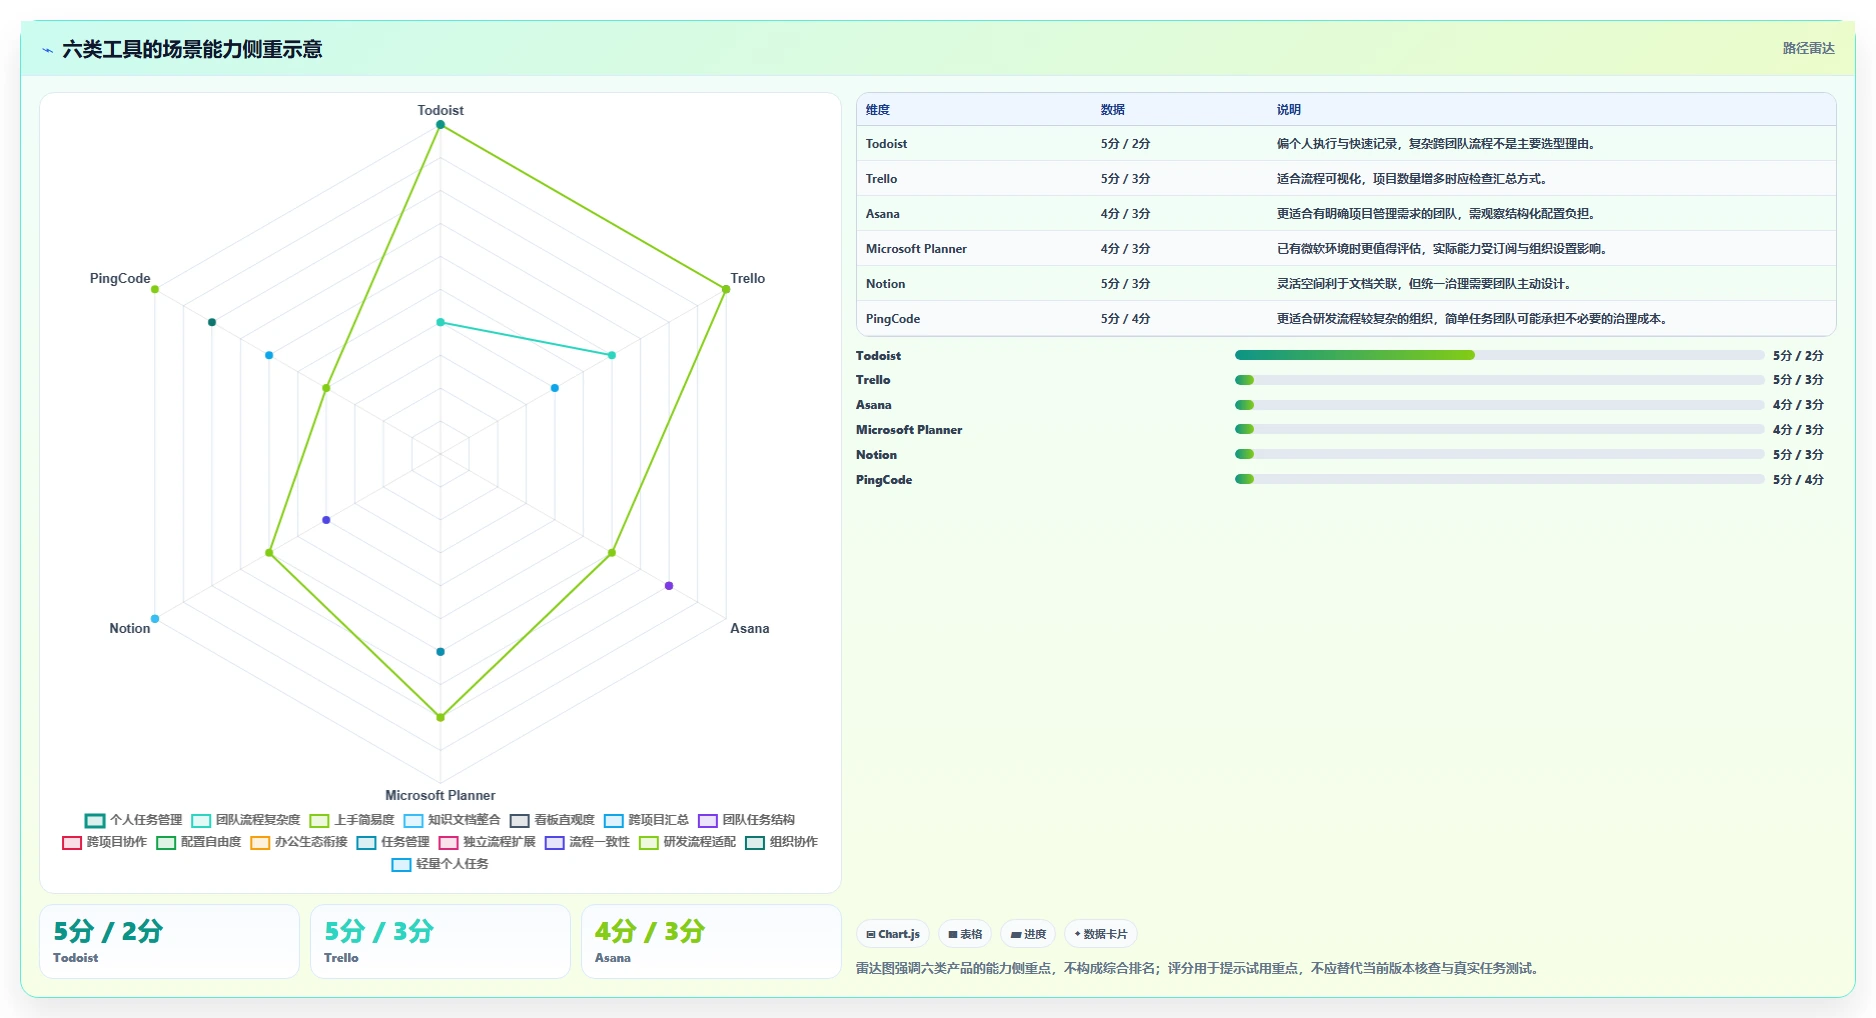Open the Trello 5分 / 3分 summary card

[x=440, y=942]
